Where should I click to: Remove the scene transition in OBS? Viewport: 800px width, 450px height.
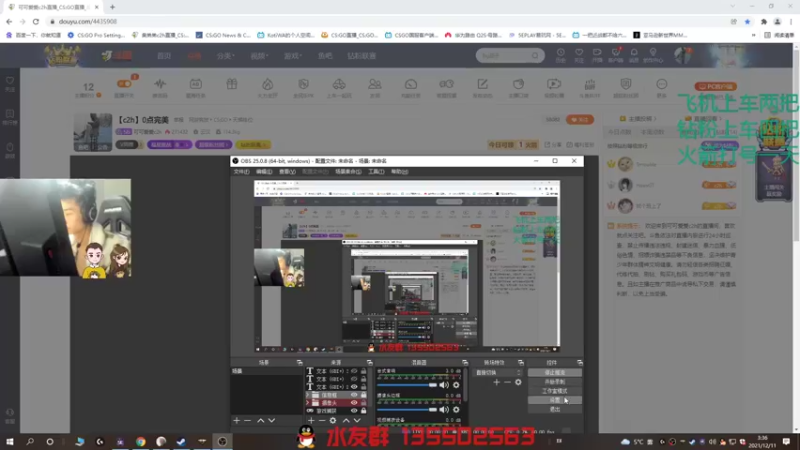(507, 382)
